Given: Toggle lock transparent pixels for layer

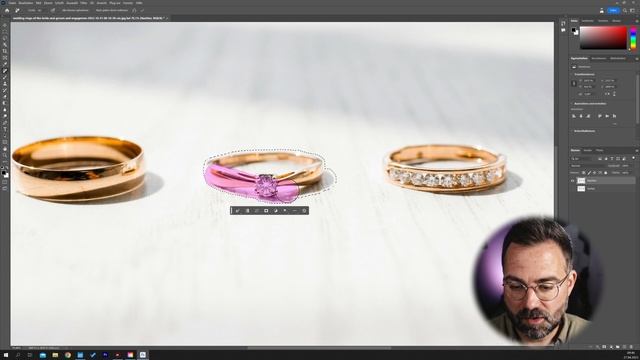Looking at the screenshot, I should [584, 173].
